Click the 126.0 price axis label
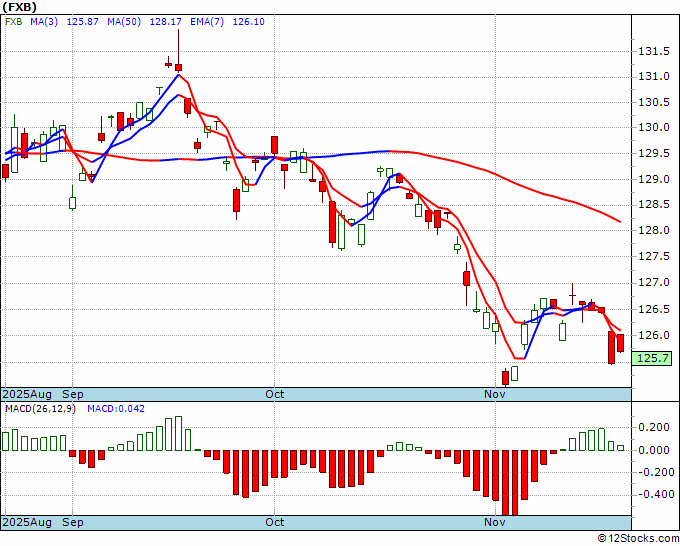 (x=654, y=335)
